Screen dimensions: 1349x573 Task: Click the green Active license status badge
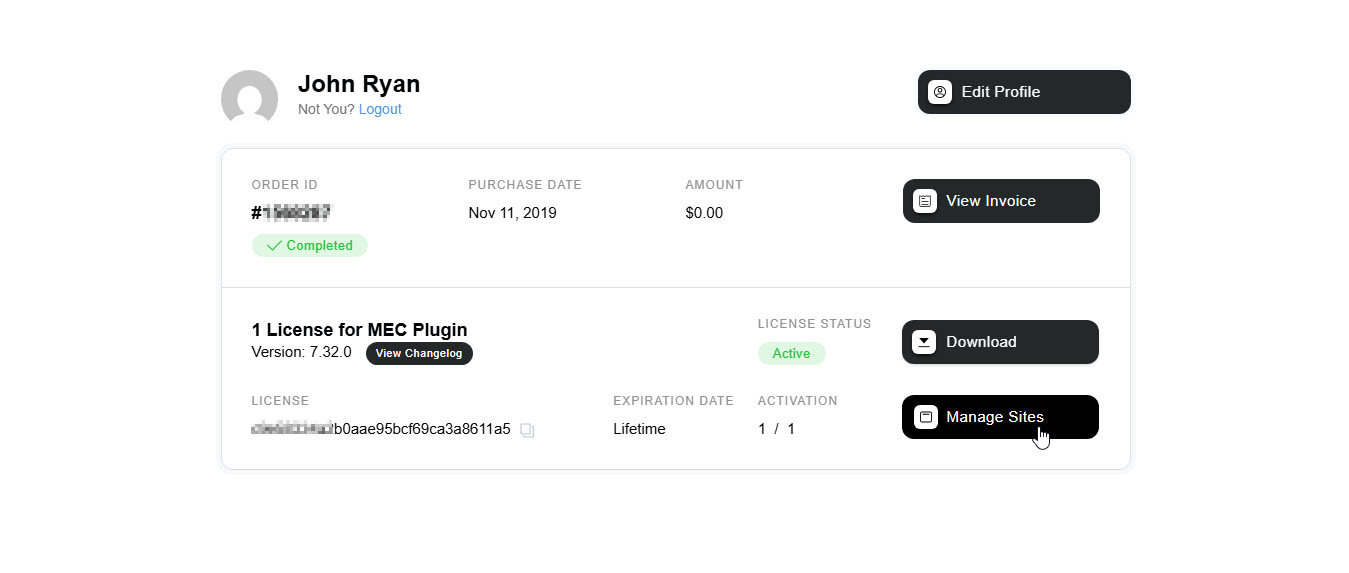tap(791, 353)
